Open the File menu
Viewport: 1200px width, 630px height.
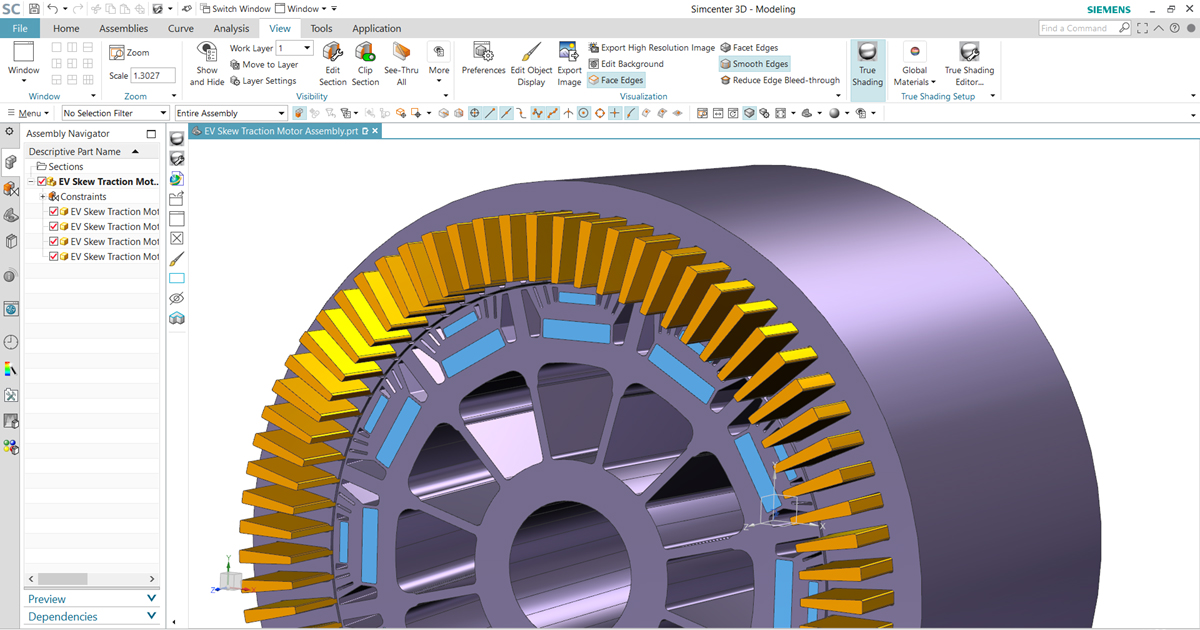[x=20, y=28]
